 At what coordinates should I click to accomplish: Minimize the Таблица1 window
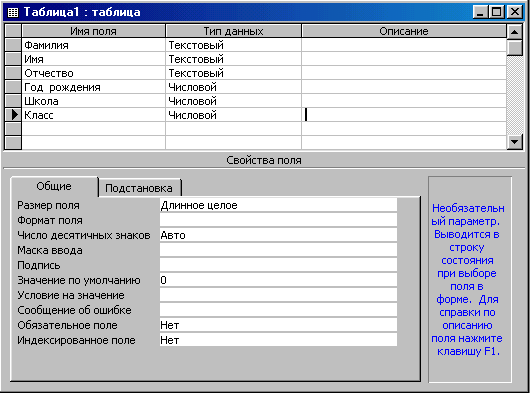coord(480,12)
